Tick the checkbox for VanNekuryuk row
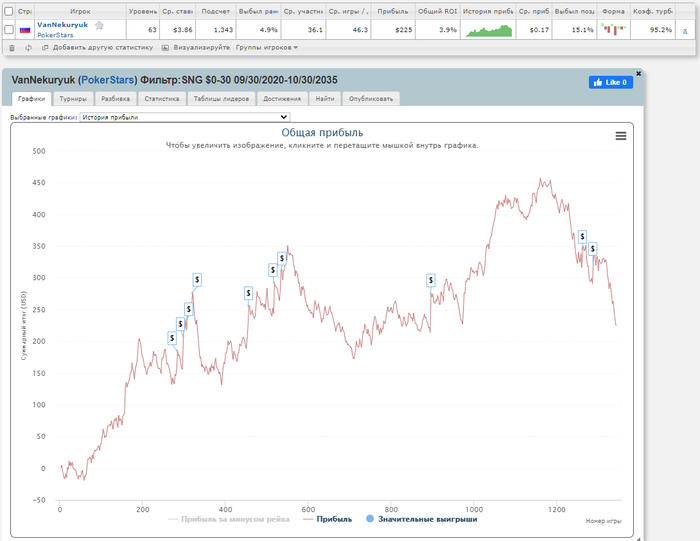 (8, 29)
